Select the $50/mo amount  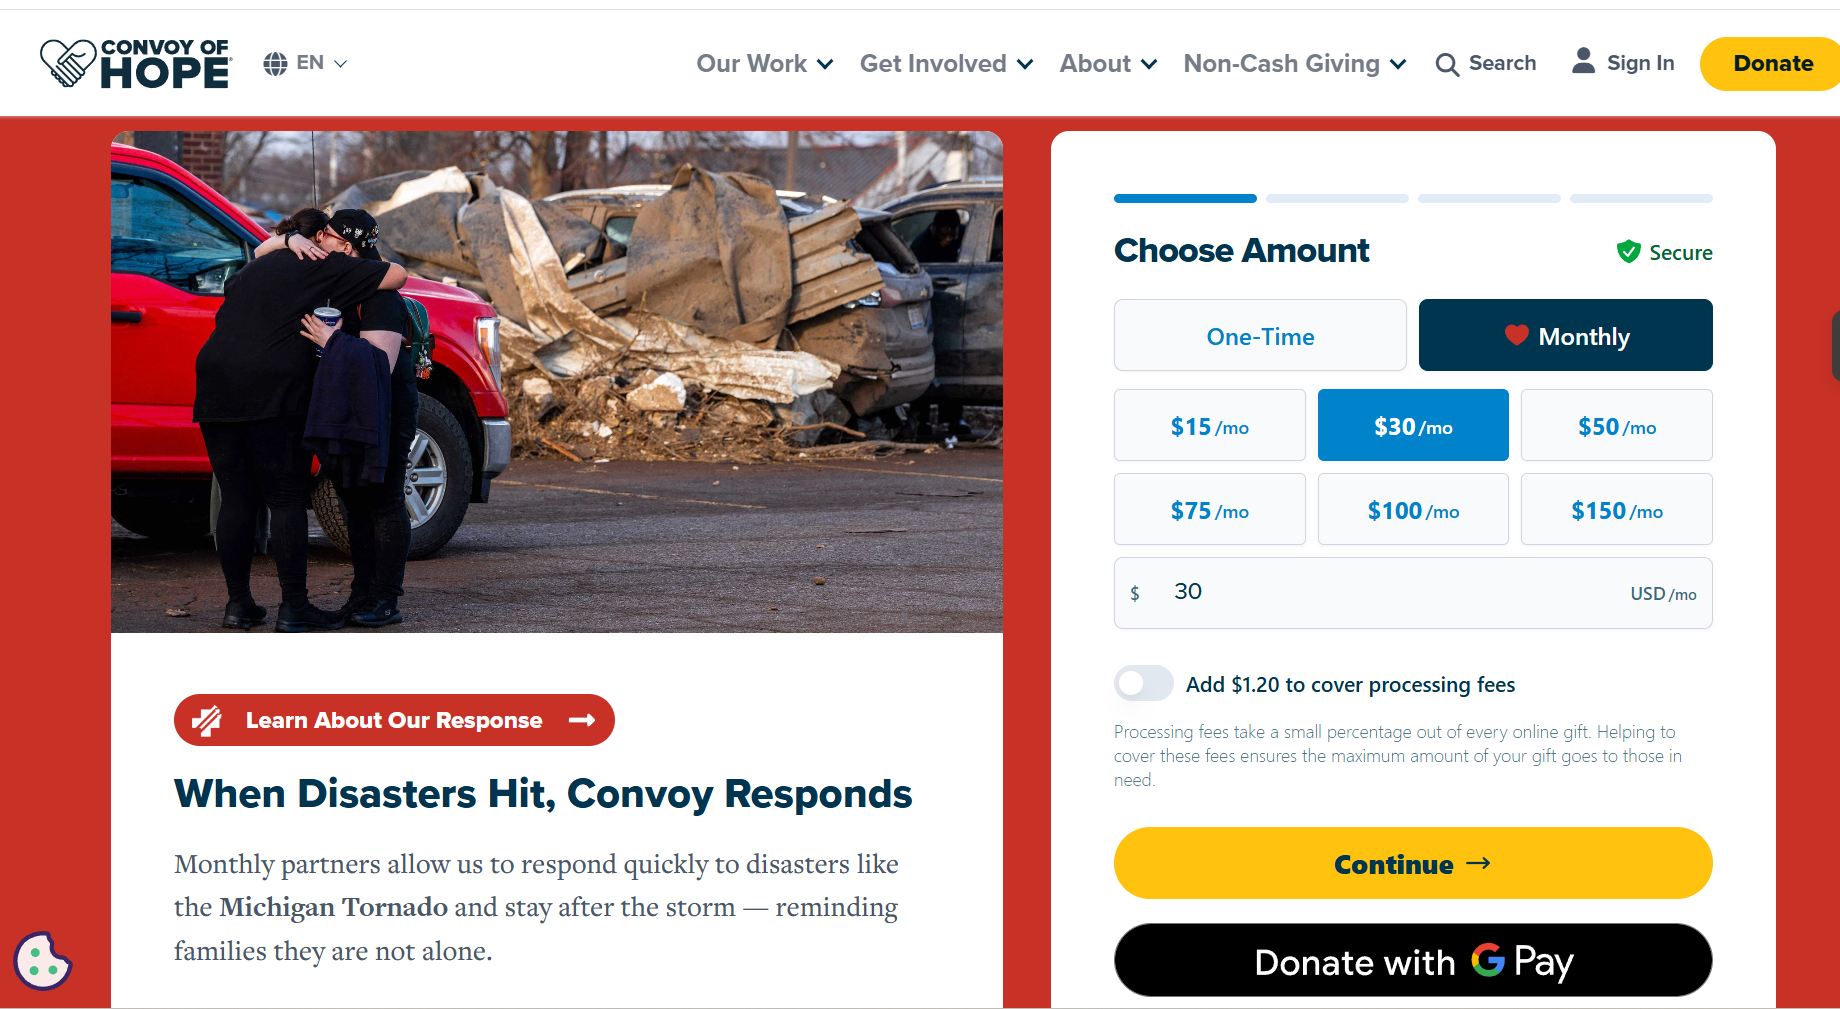[x=1616, y=425]
